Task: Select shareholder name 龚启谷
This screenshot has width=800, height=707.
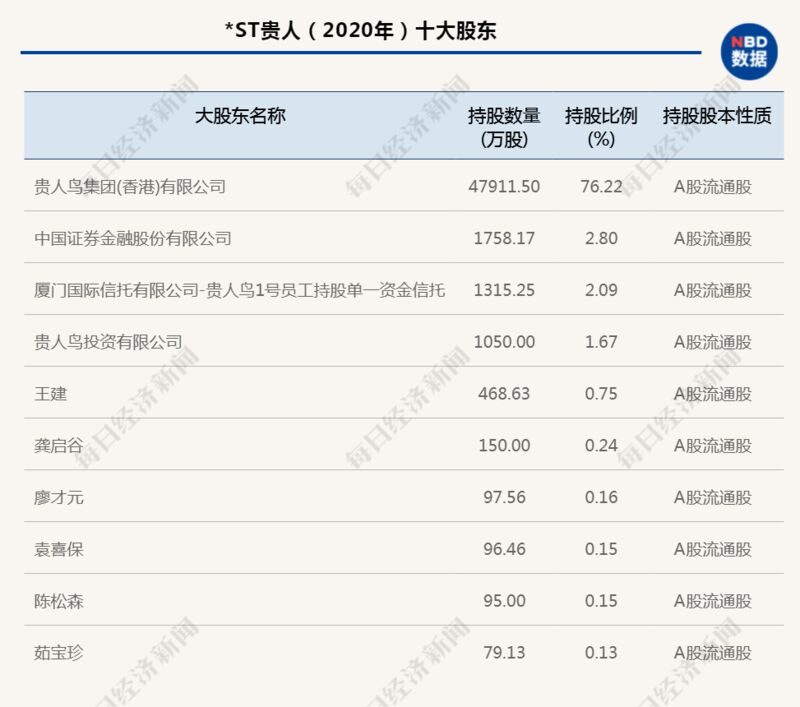Action: [59, 445]
